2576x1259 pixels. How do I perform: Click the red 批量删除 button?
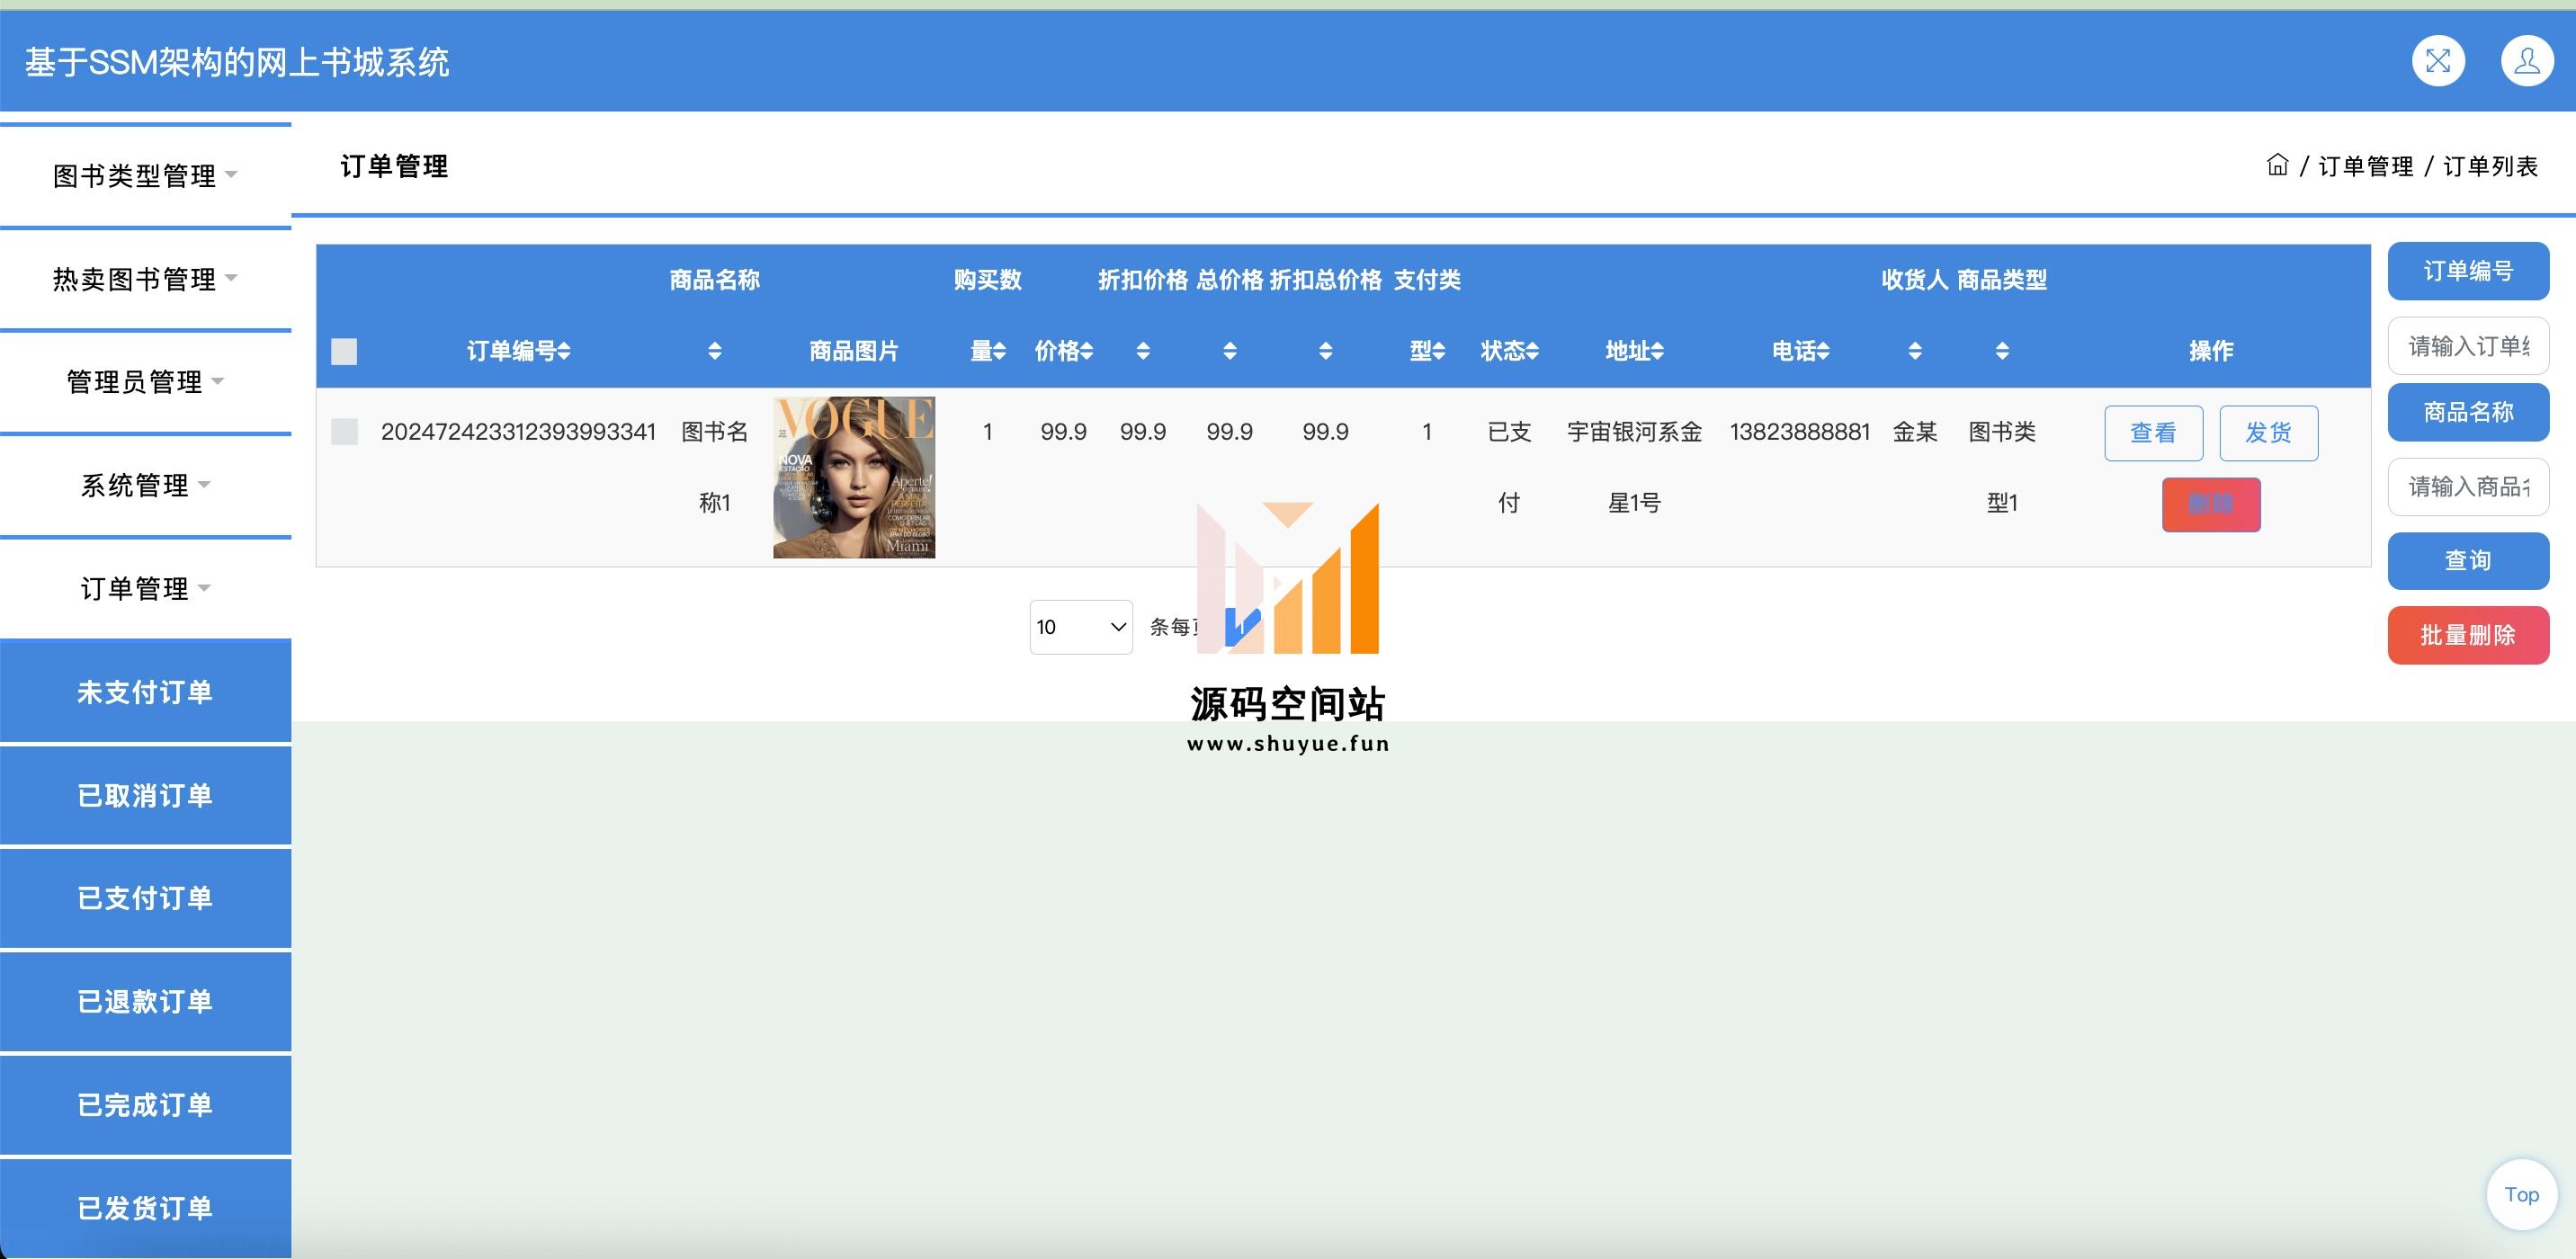click(x=2467, y=635)
